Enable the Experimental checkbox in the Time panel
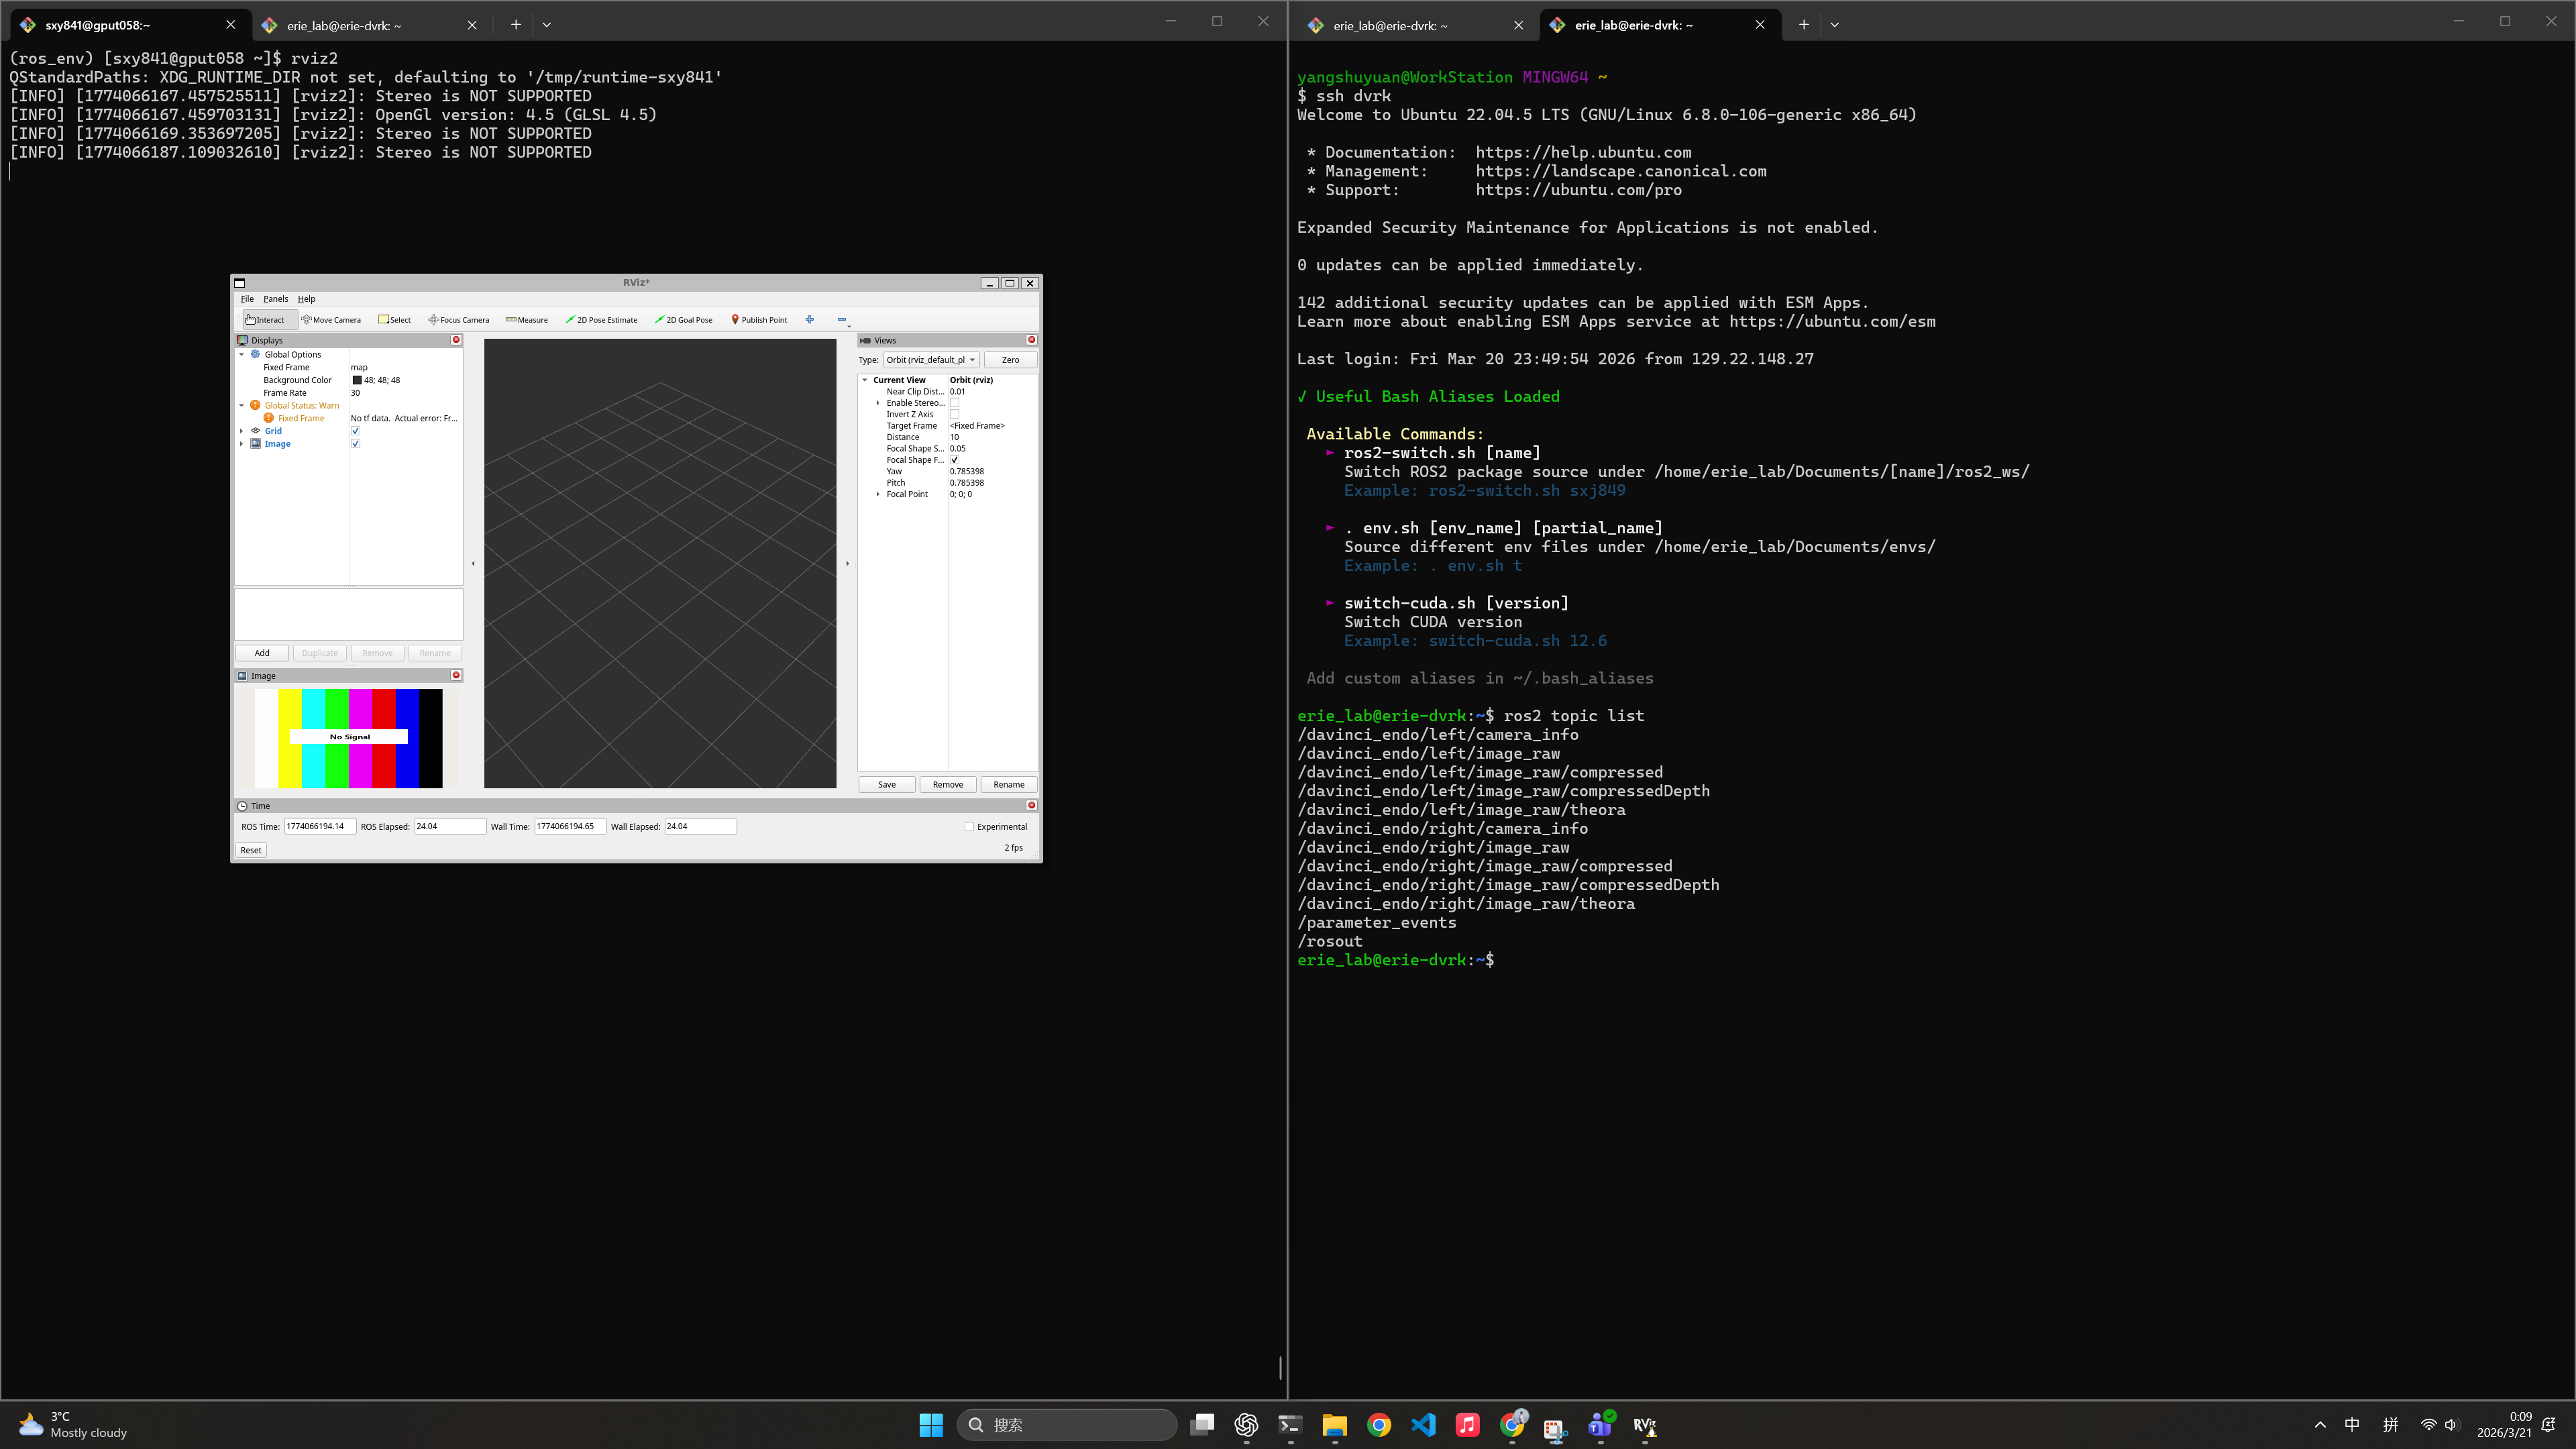The image size is (2576, 1449). pos(969,827)
